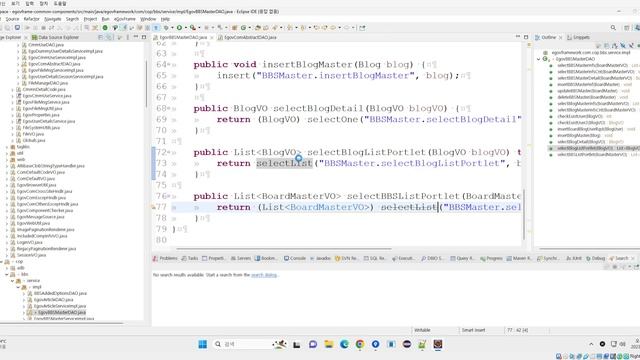
Task: Collapse the impl package node
Action: pos(18,287)
